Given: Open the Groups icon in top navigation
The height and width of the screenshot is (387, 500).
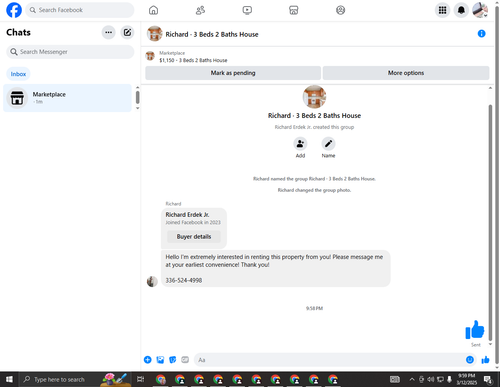Looking at the screenshot, I should tap(340, 10).
